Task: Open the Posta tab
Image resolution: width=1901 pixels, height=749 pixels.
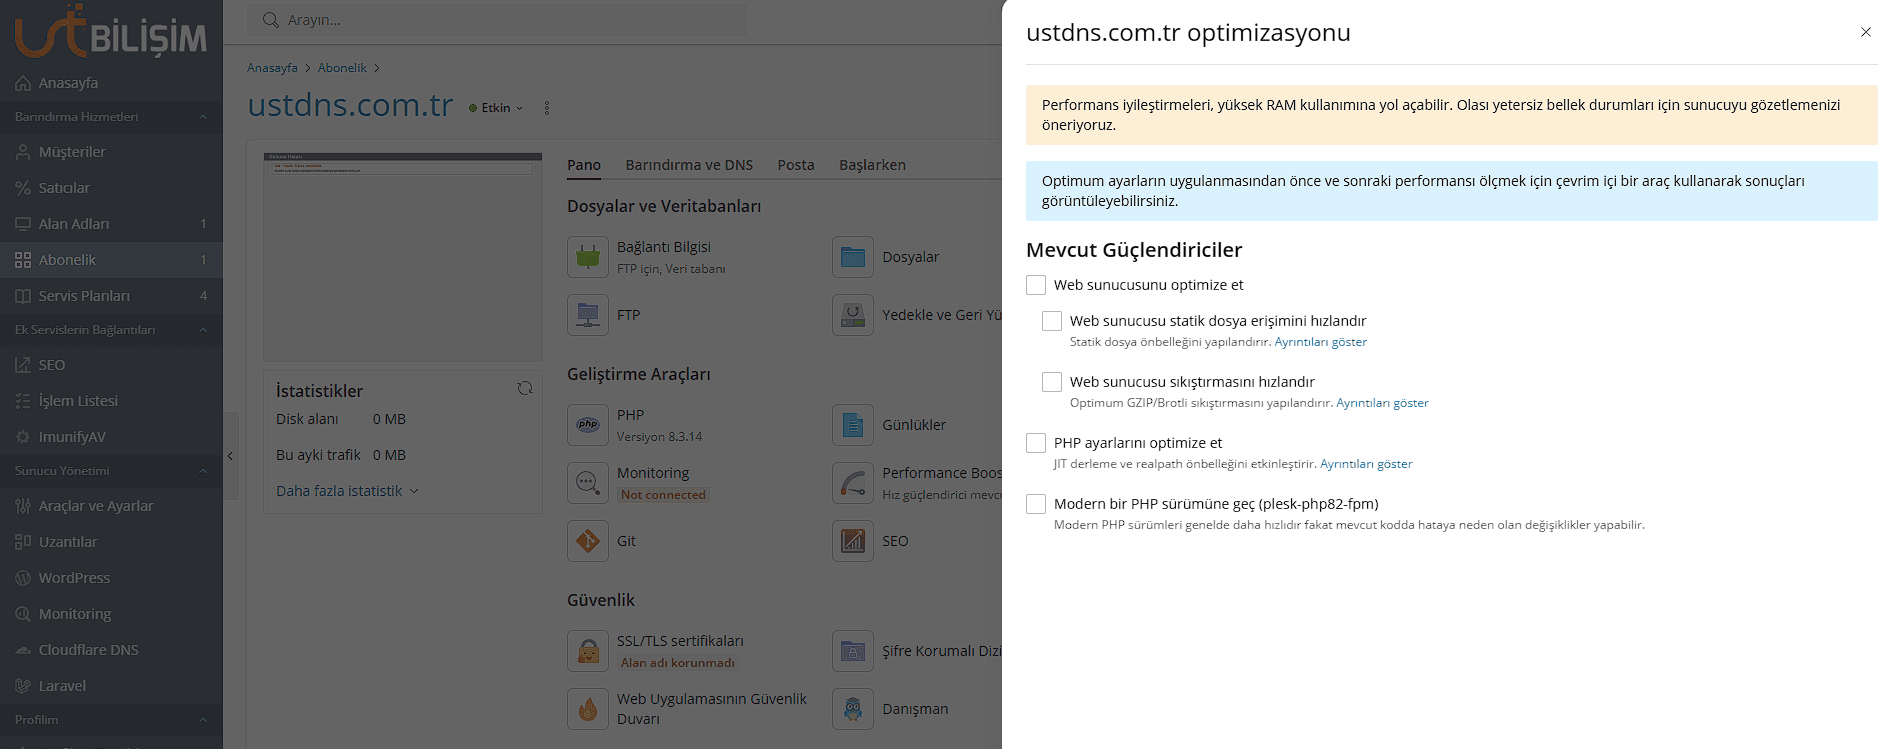Action: pos(796,165)
